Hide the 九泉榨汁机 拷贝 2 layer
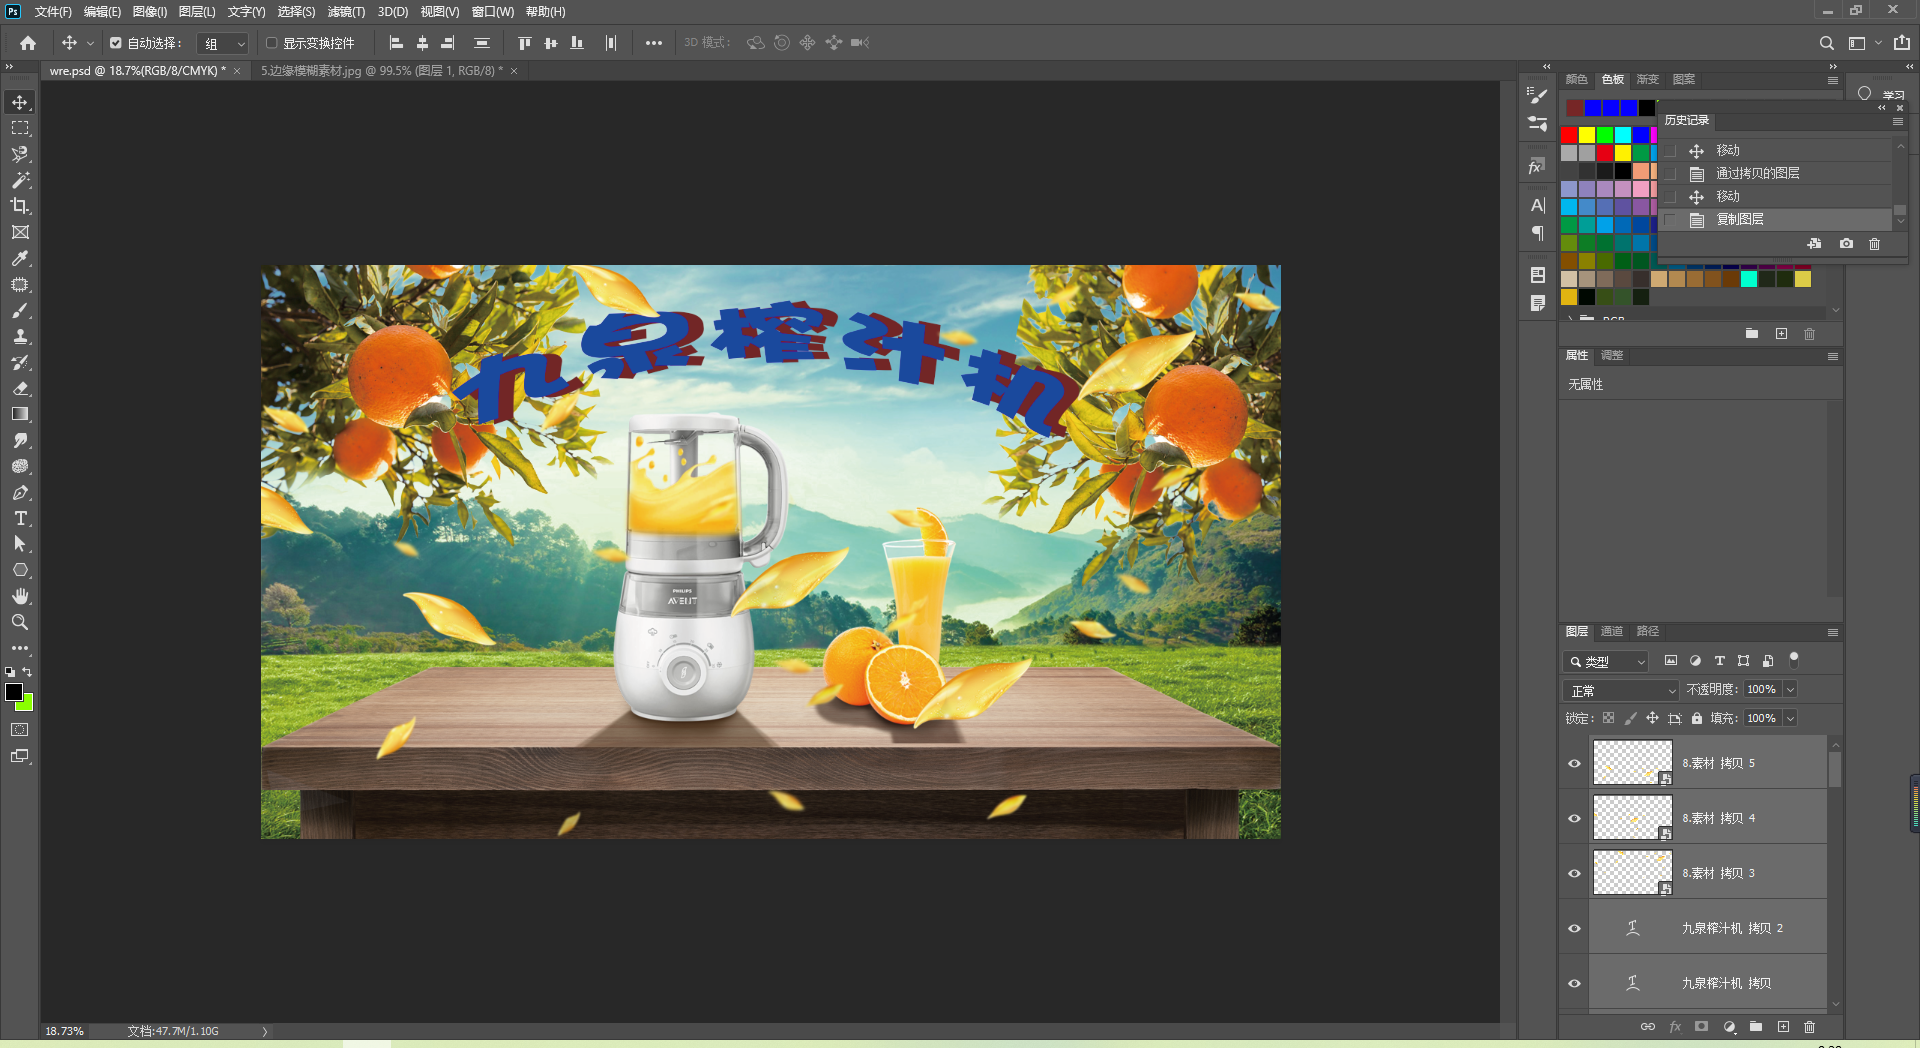1920x1048 pixels. pyautogui.click(x=1574, y=928)
